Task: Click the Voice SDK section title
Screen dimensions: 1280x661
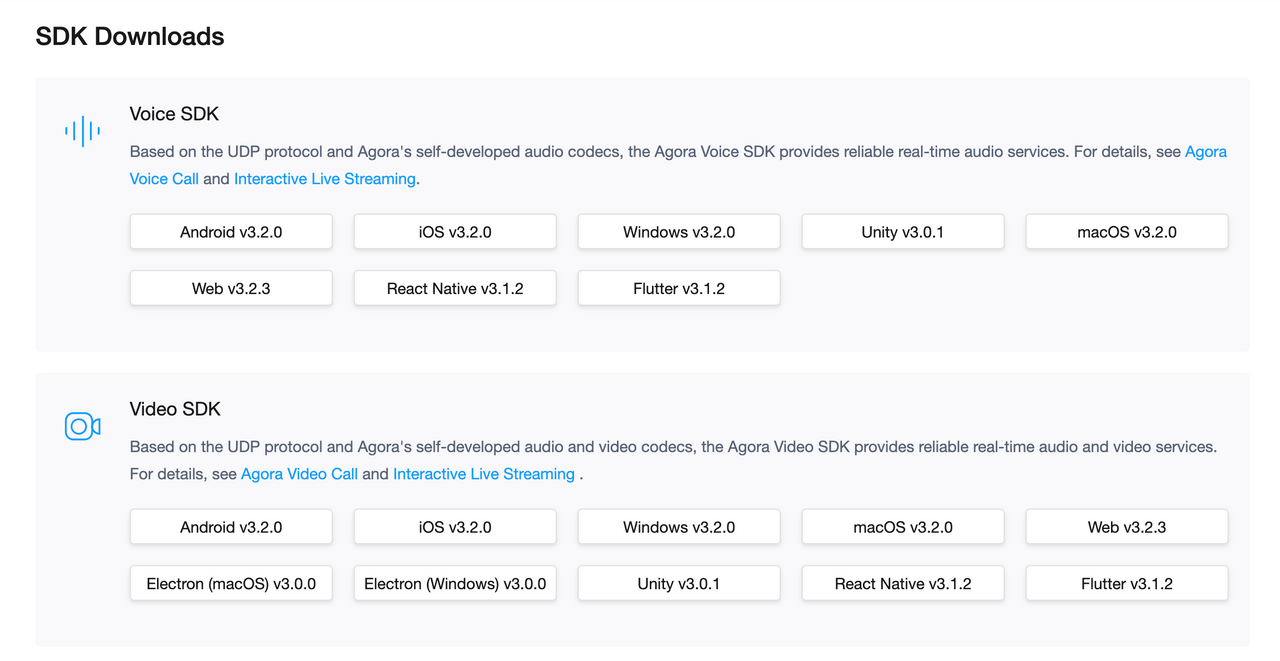Action: pyautogui.click(x=174, y=114)
